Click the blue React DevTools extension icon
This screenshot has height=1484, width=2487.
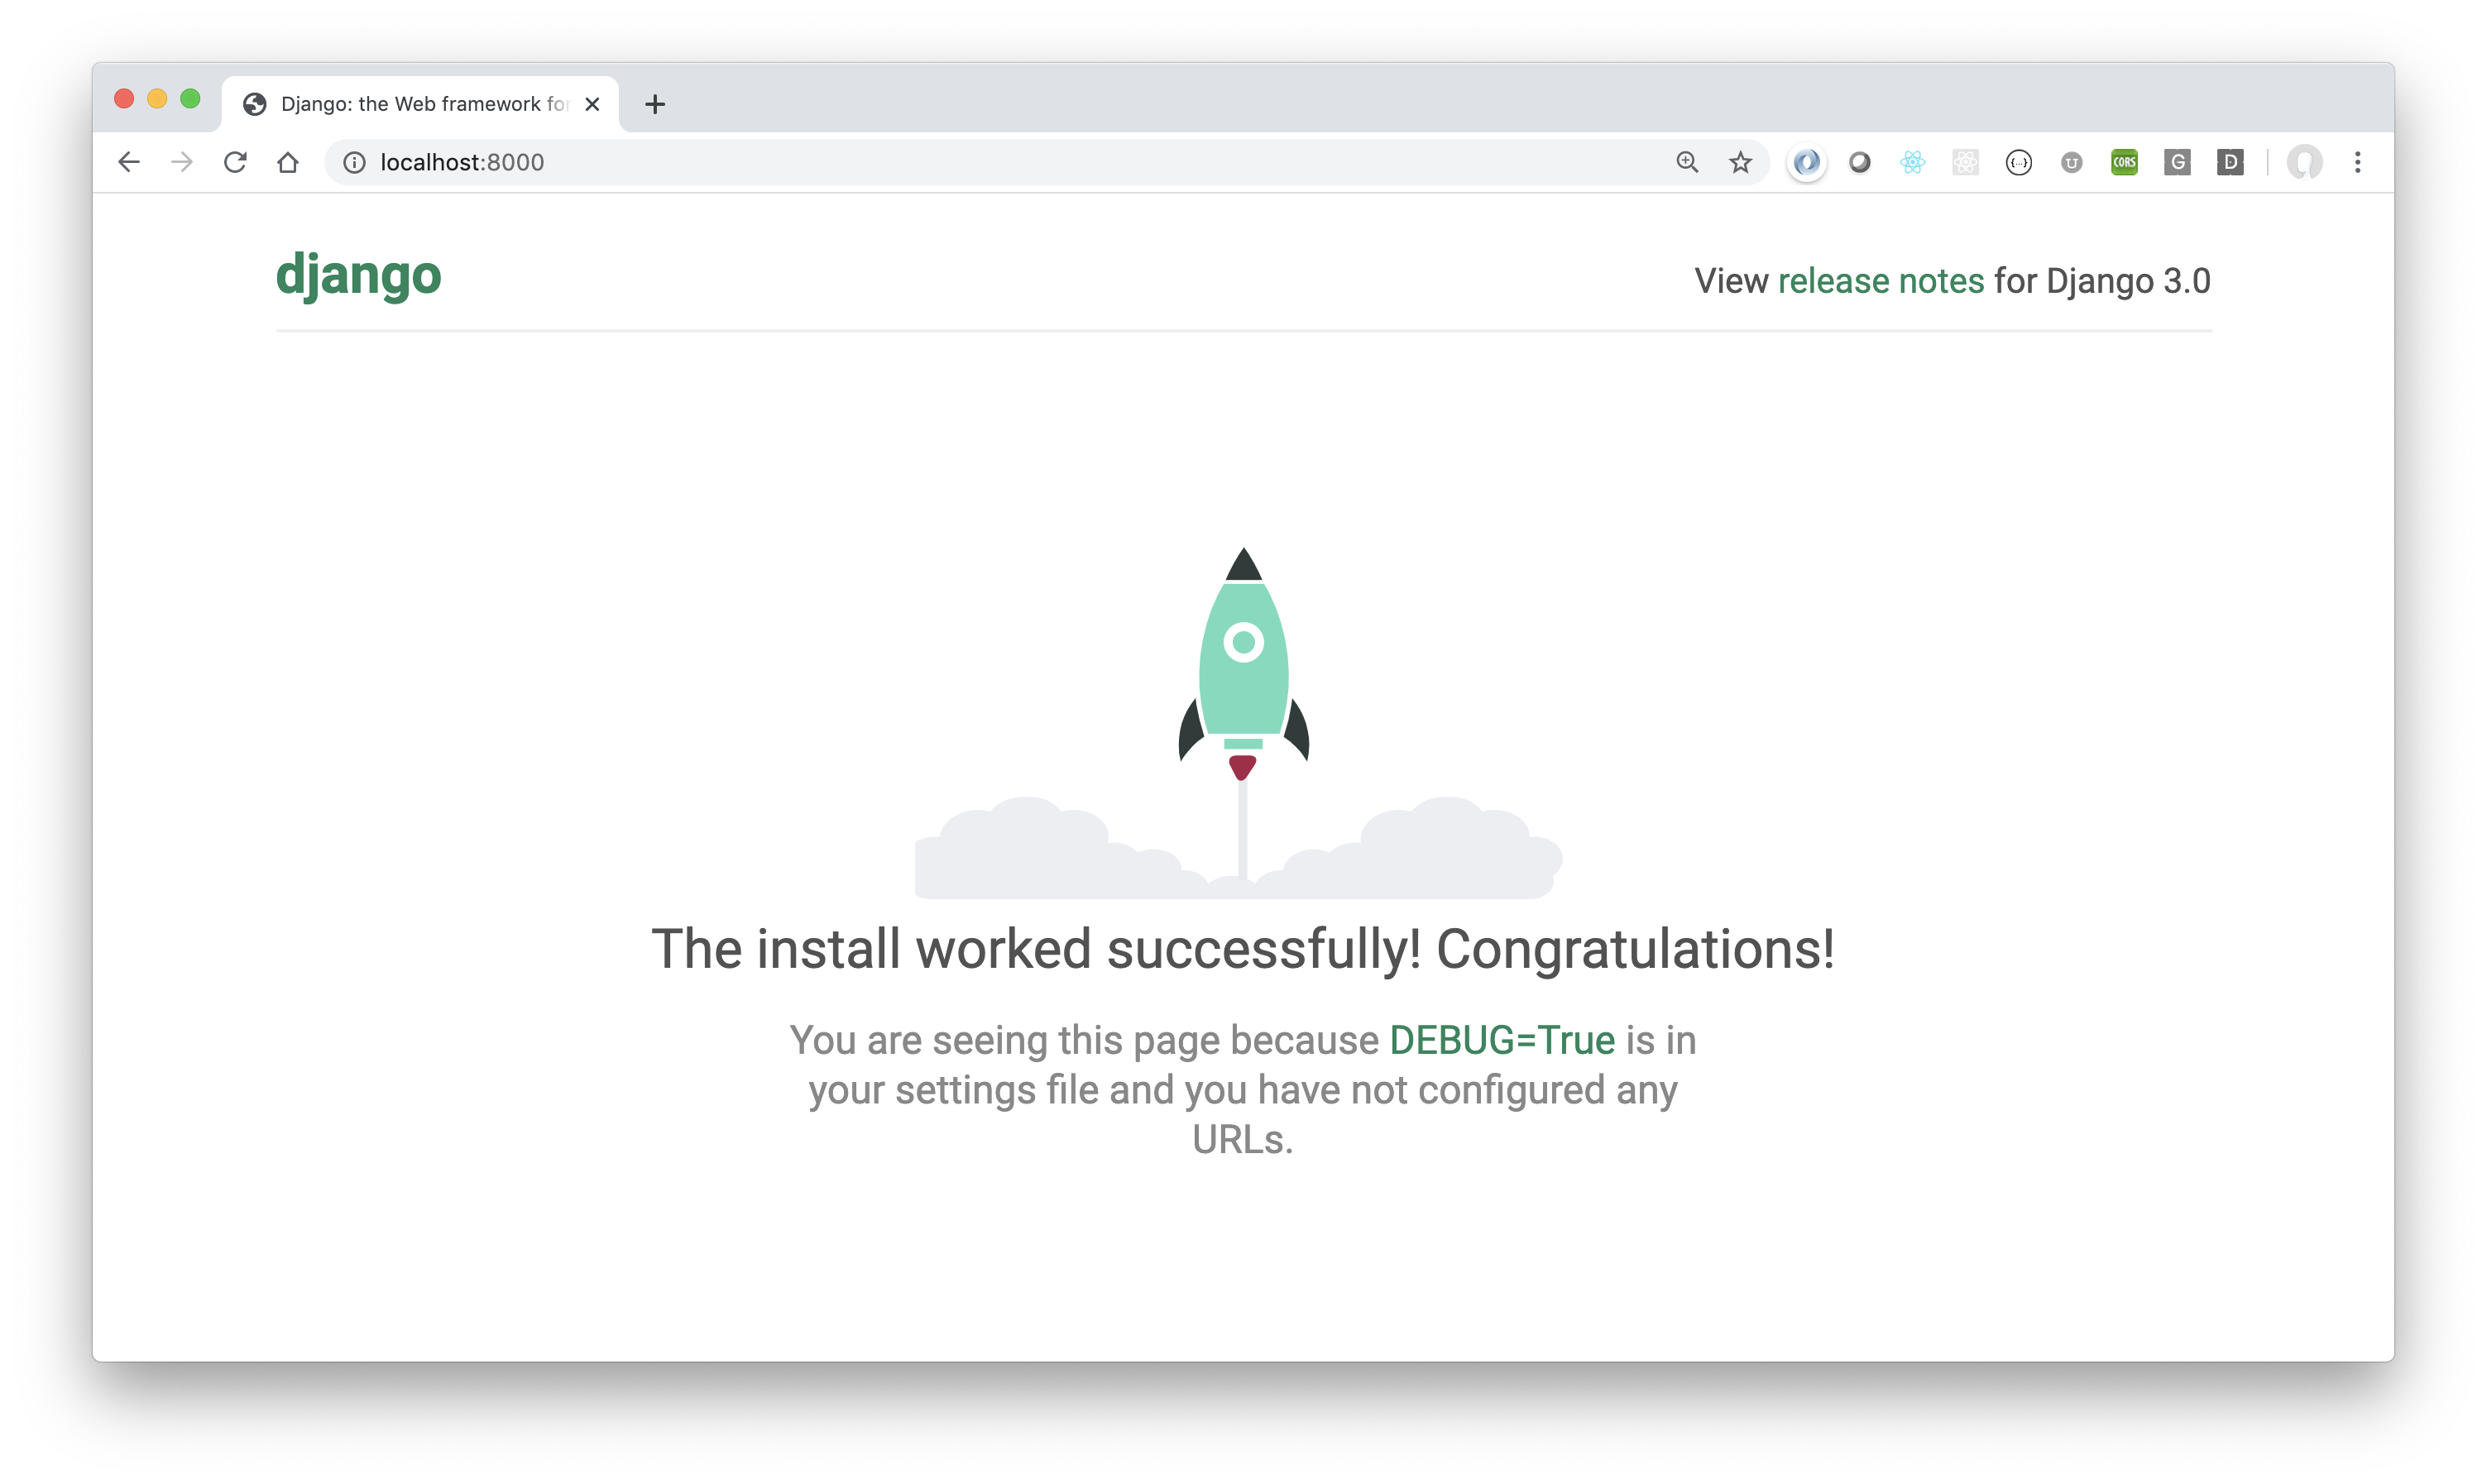1912,162
